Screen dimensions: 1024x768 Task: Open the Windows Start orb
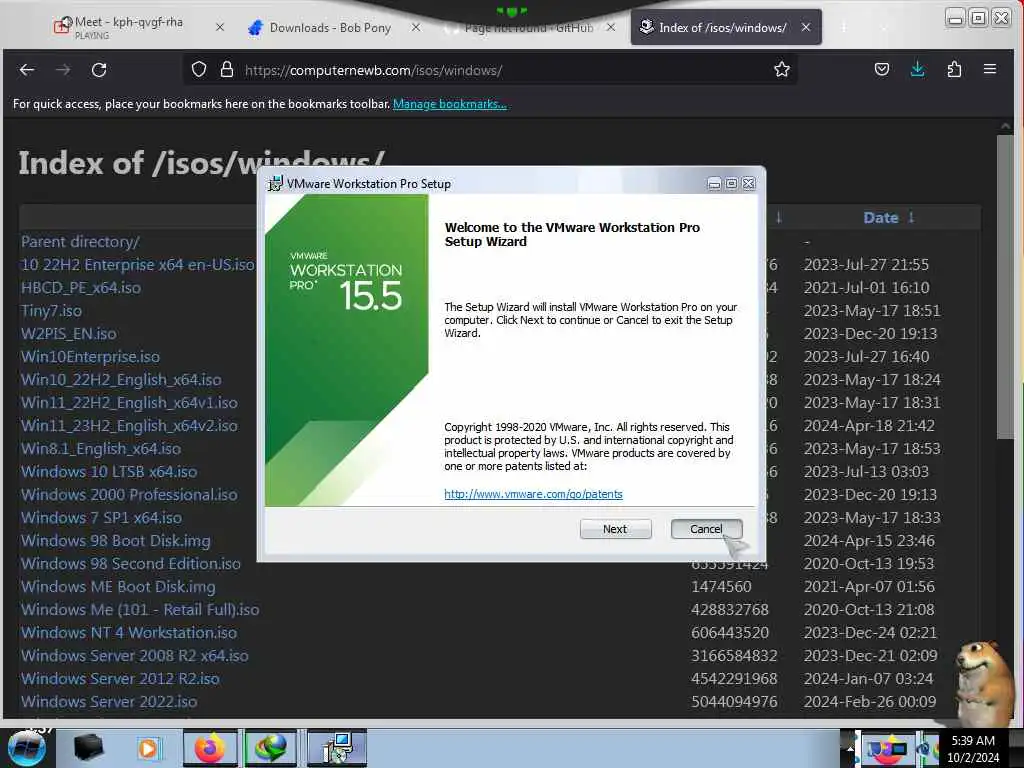(x=27, y=748)
